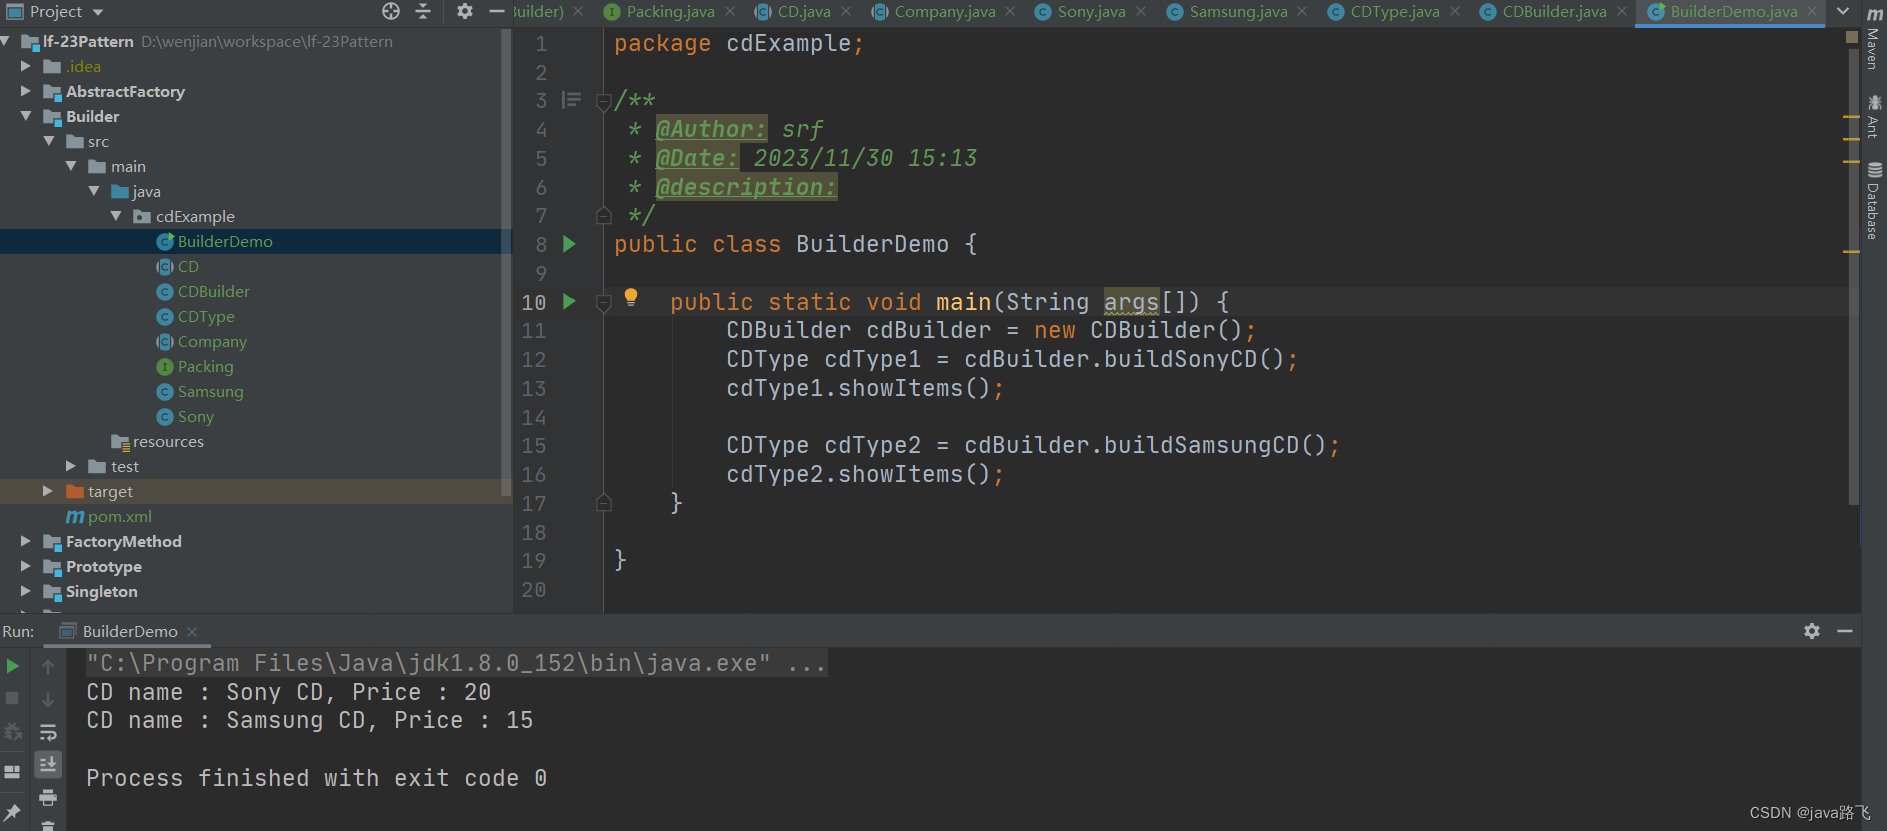This screenshot has width=1887, height=831.
Task: Open the Database tool window
Action: pos(1874,200)
